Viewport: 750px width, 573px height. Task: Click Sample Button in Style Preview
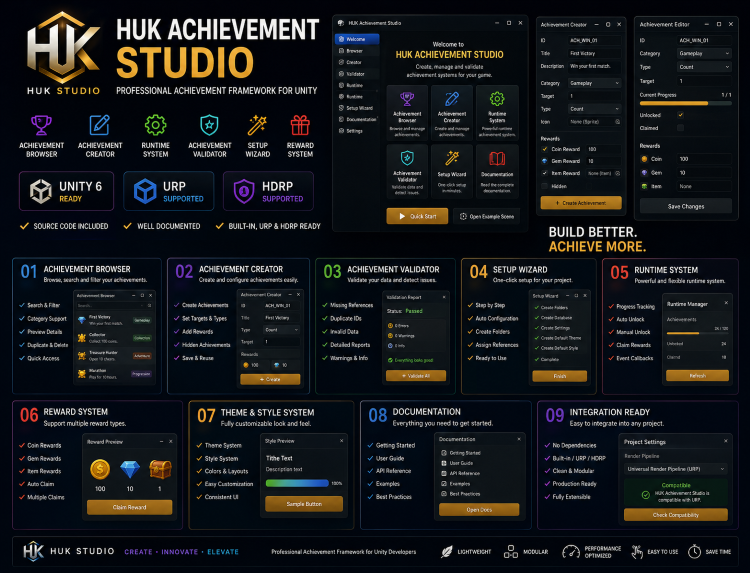pyautogui.click(x=304, y=504)
